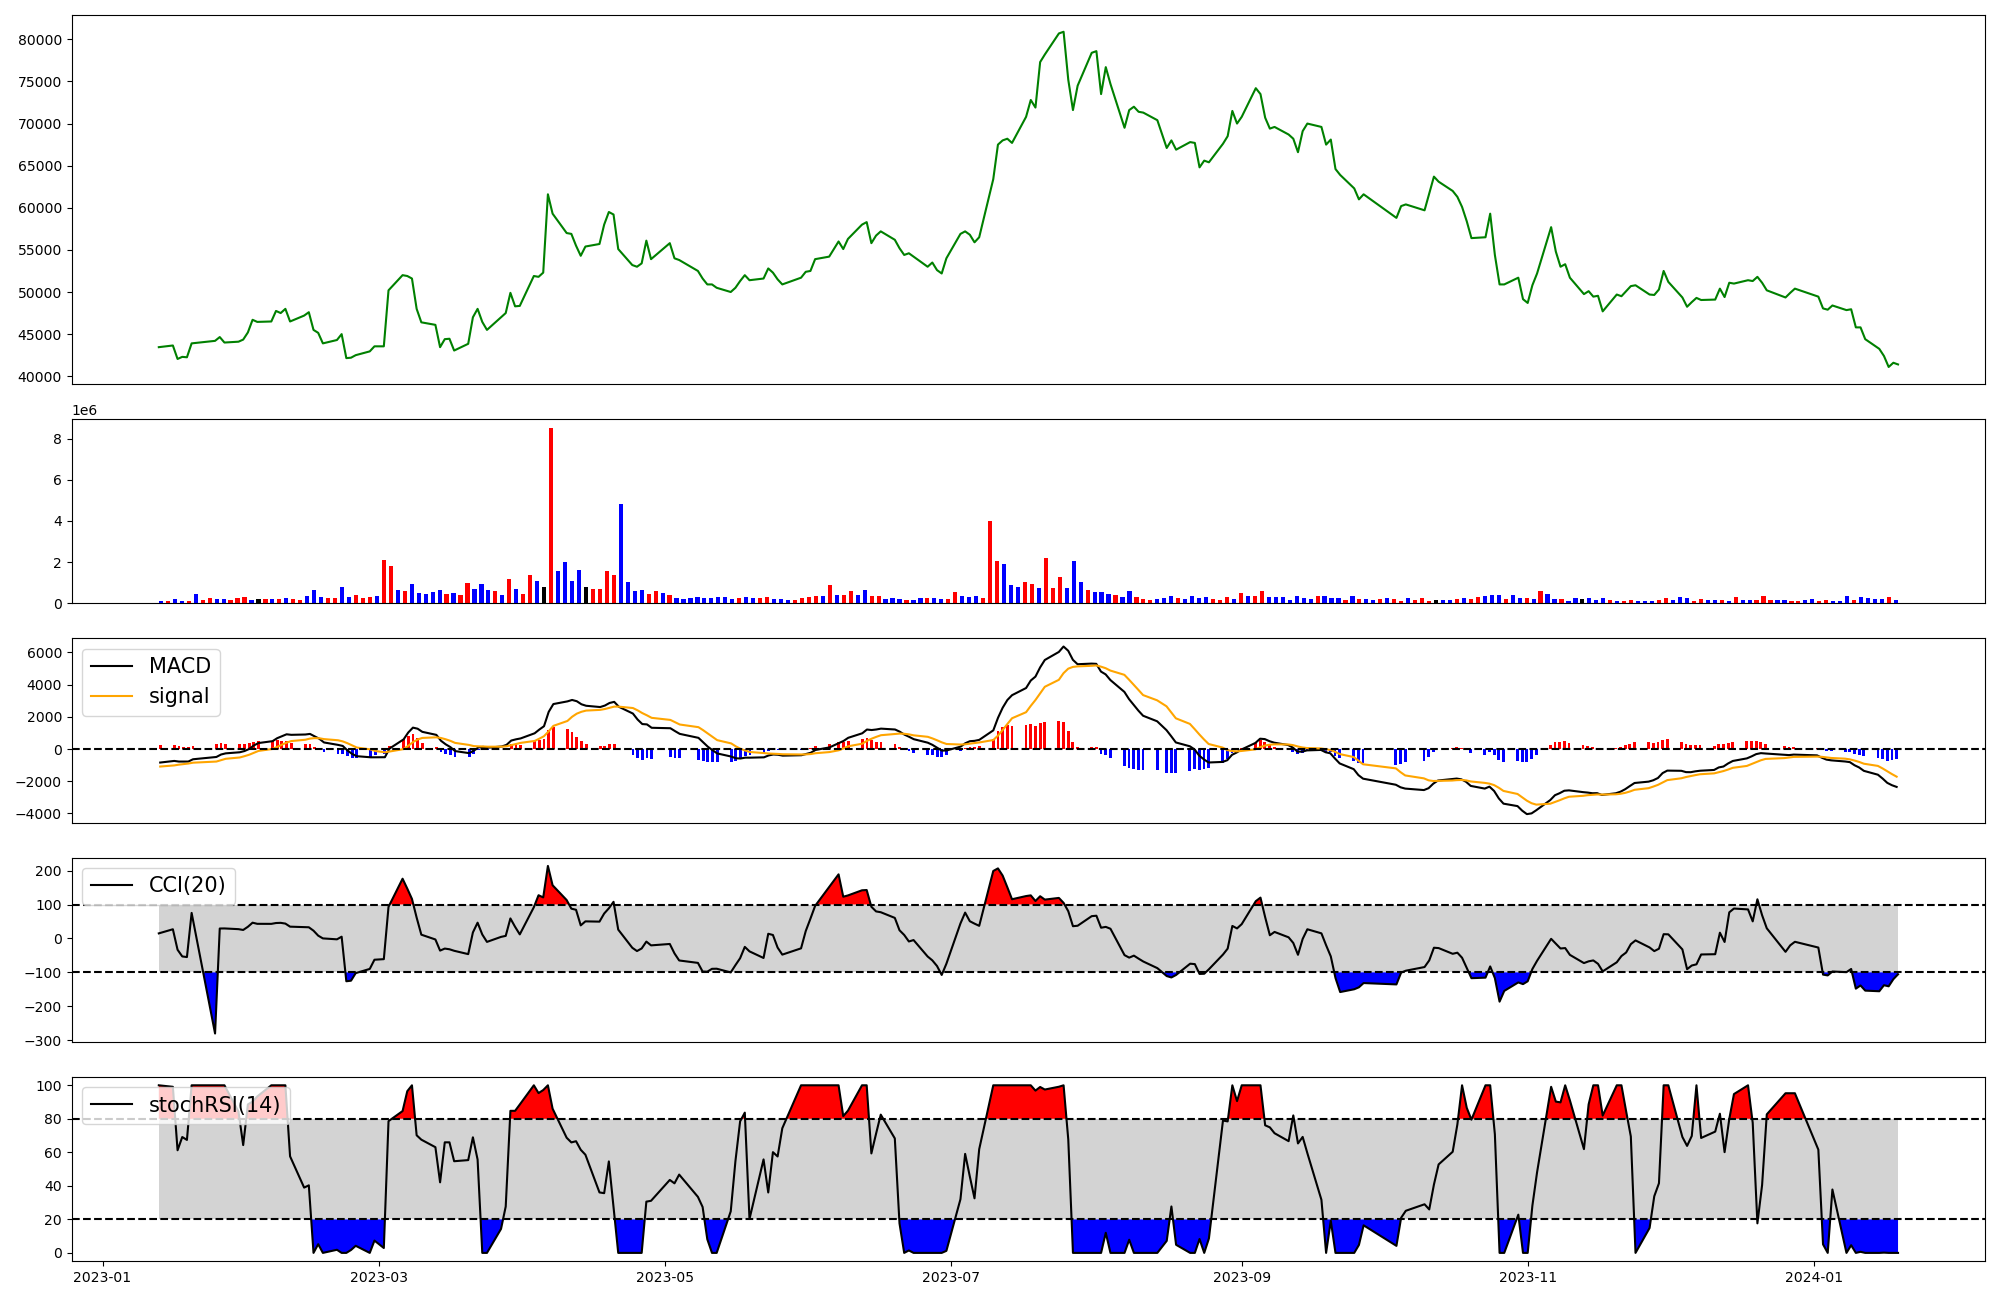This screenshot has width=2000, height=1300.
Task: Click the MACD legend label
Action: [179, 666]
